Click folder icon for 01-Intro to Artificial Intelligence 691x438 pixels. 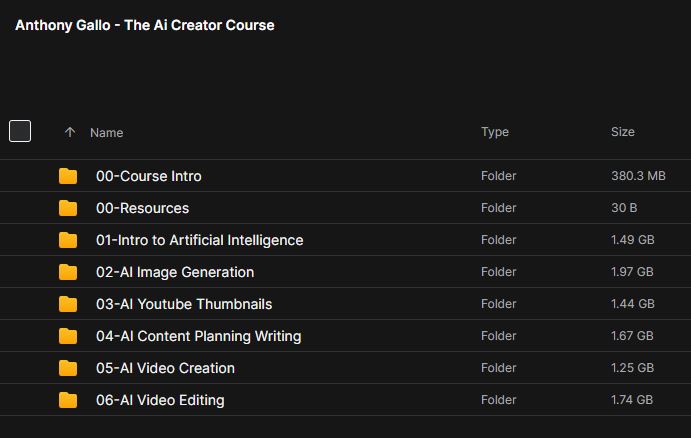tap(68, 240)
